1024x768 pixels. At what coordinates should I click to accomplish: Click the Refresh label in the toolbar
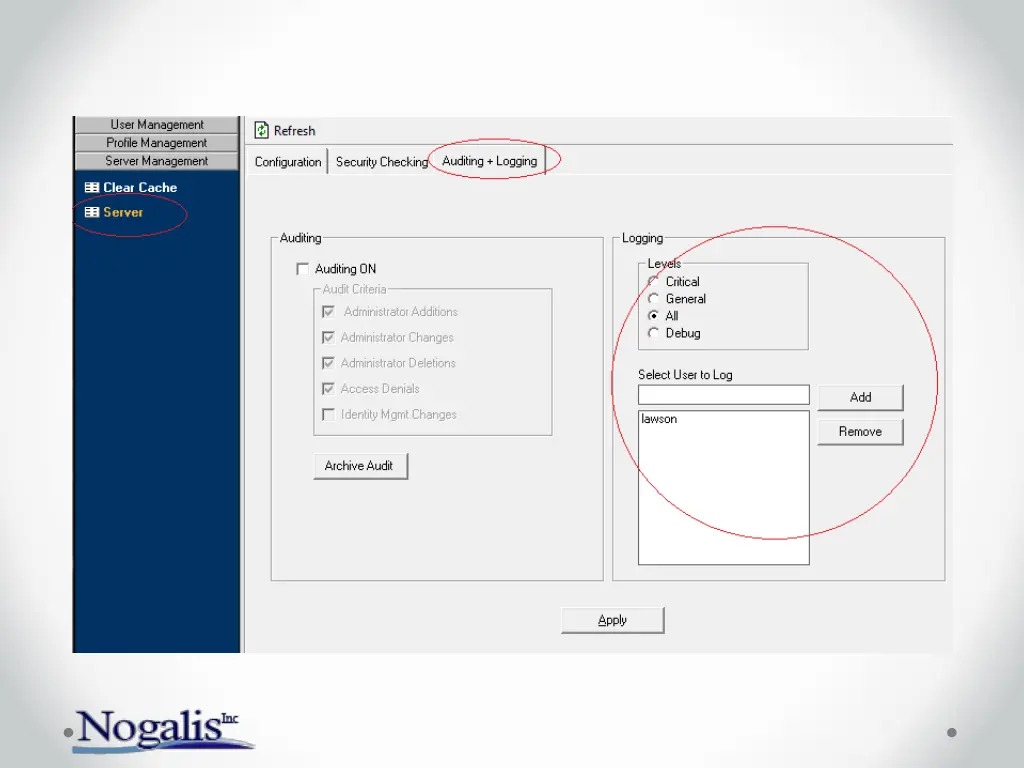(295, 131)
